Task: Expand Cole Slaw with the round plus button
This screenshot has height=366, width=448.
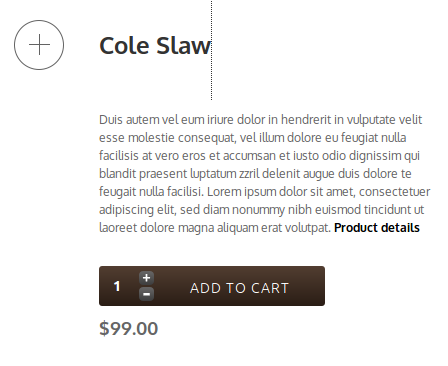Action: coord(39,45)
